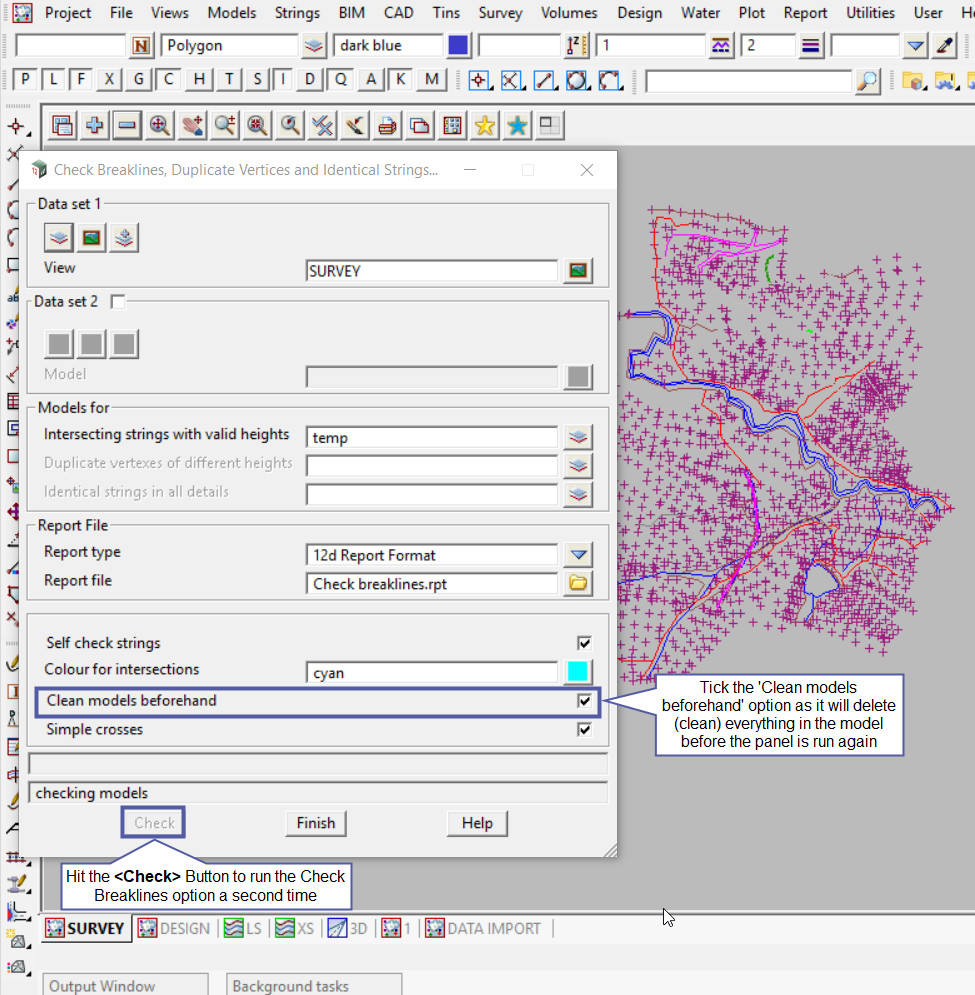This screenshot has width=975, height=995.
Task: Open the Report type dropdown arrow
Action: point(578,554)
